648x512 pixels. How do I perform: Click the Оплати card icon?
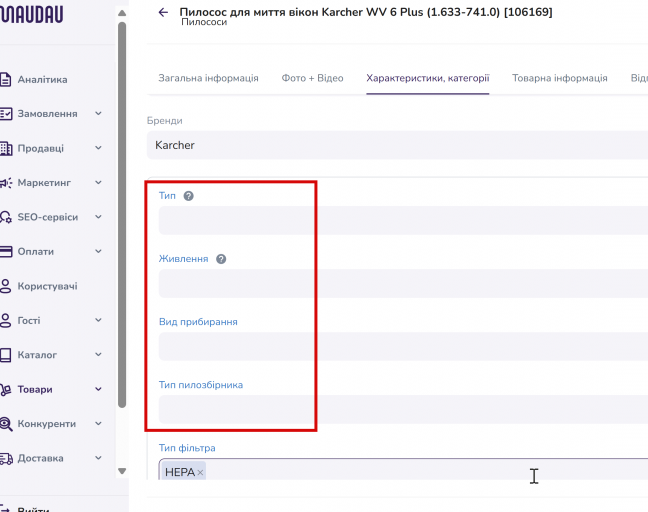point(6,252)
